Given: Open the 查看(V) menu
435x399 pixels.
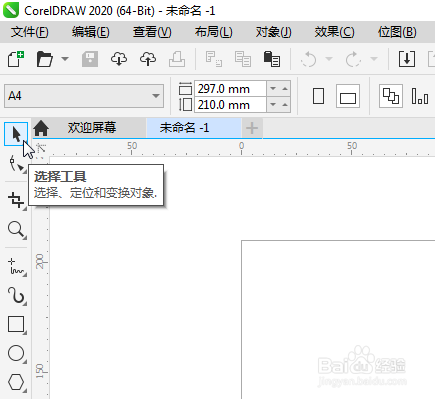Looking at the screenshot, I should click(152, 32).
